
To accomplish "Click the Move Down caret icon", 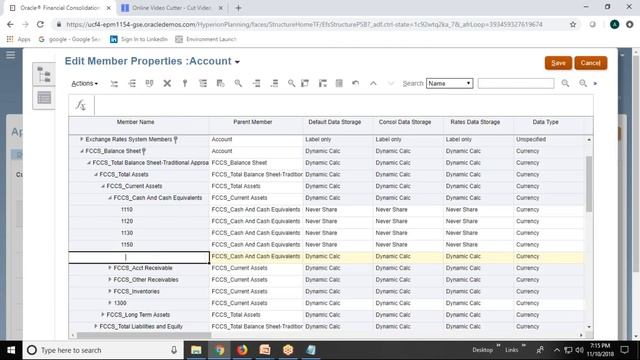I will pos(391,83).
